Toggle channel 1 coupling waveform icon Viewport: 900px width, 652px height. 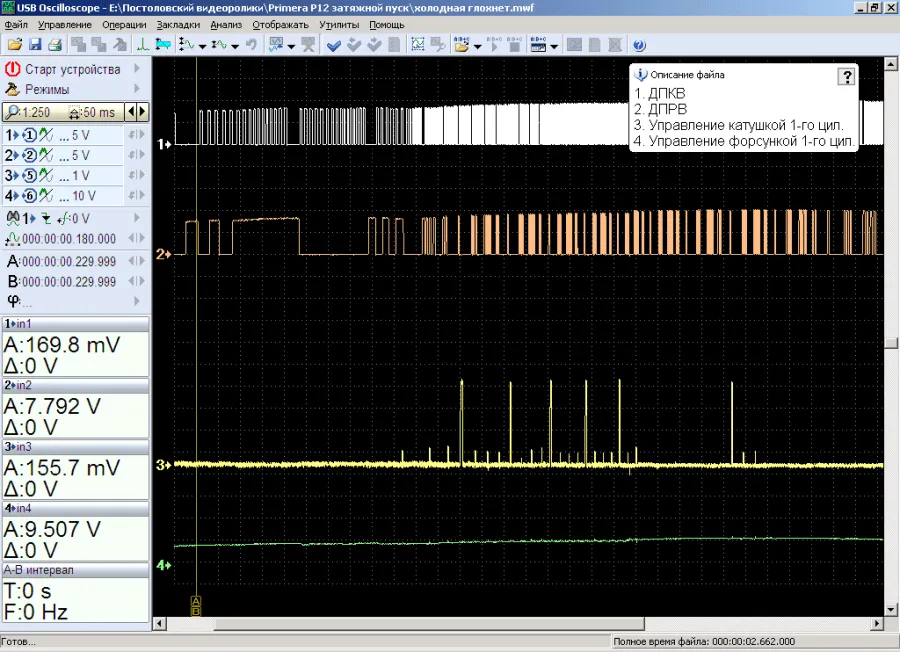tap(46, 135)
